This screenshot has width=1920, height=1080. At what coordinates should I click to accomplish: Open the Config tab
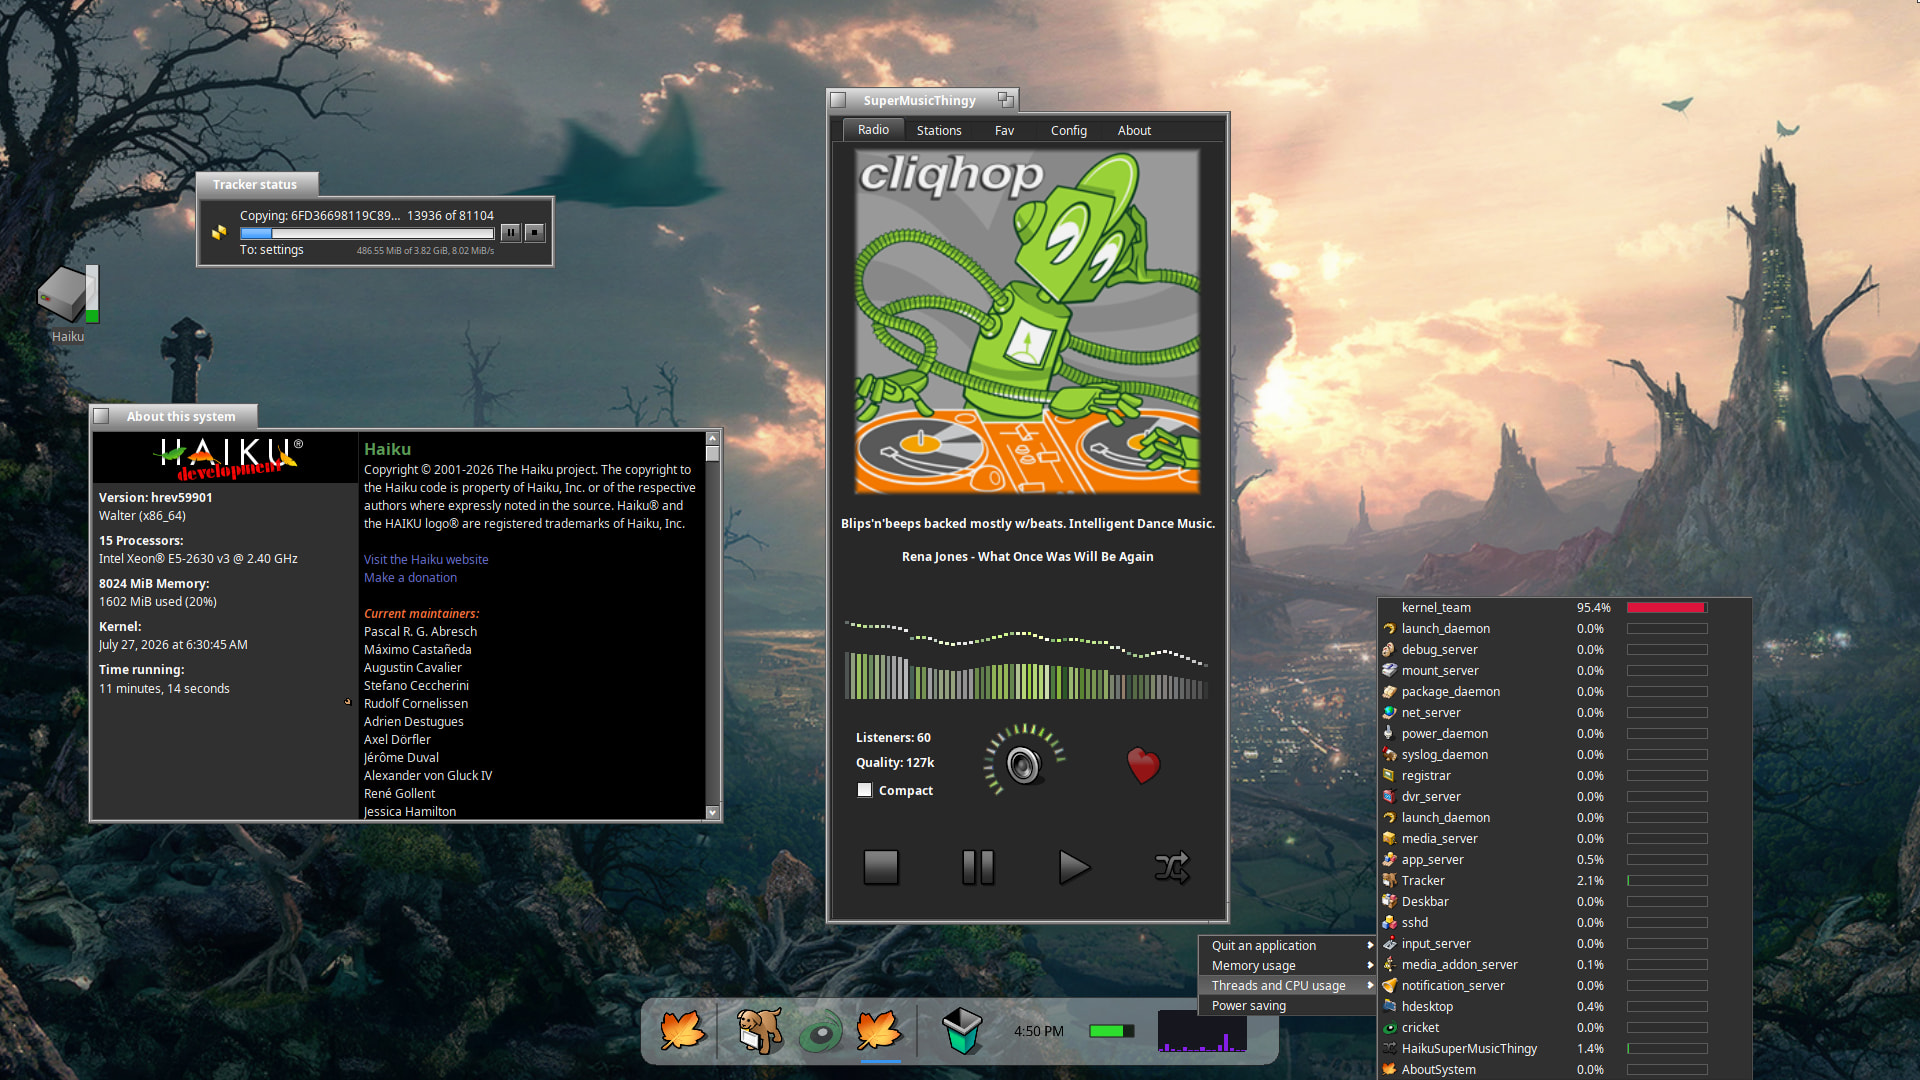pos(1068,130)
